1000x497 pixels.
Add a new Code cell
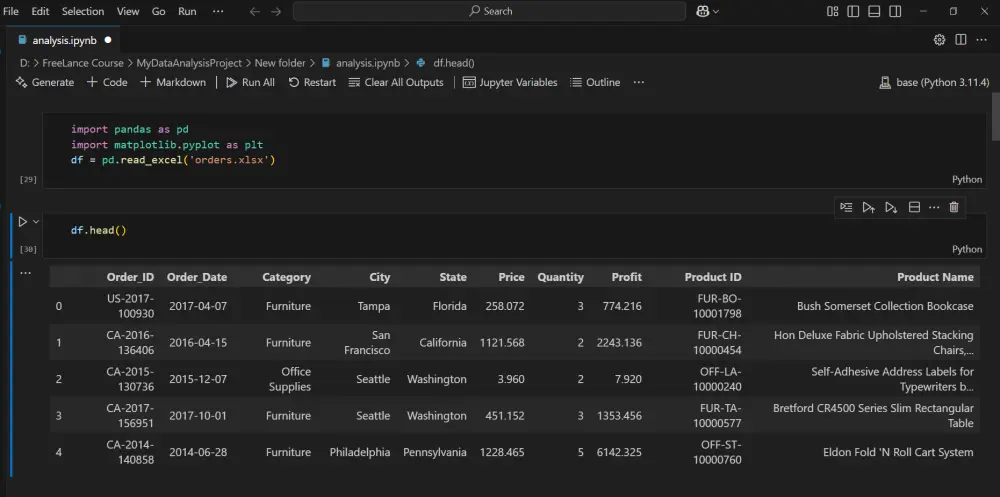107,82
